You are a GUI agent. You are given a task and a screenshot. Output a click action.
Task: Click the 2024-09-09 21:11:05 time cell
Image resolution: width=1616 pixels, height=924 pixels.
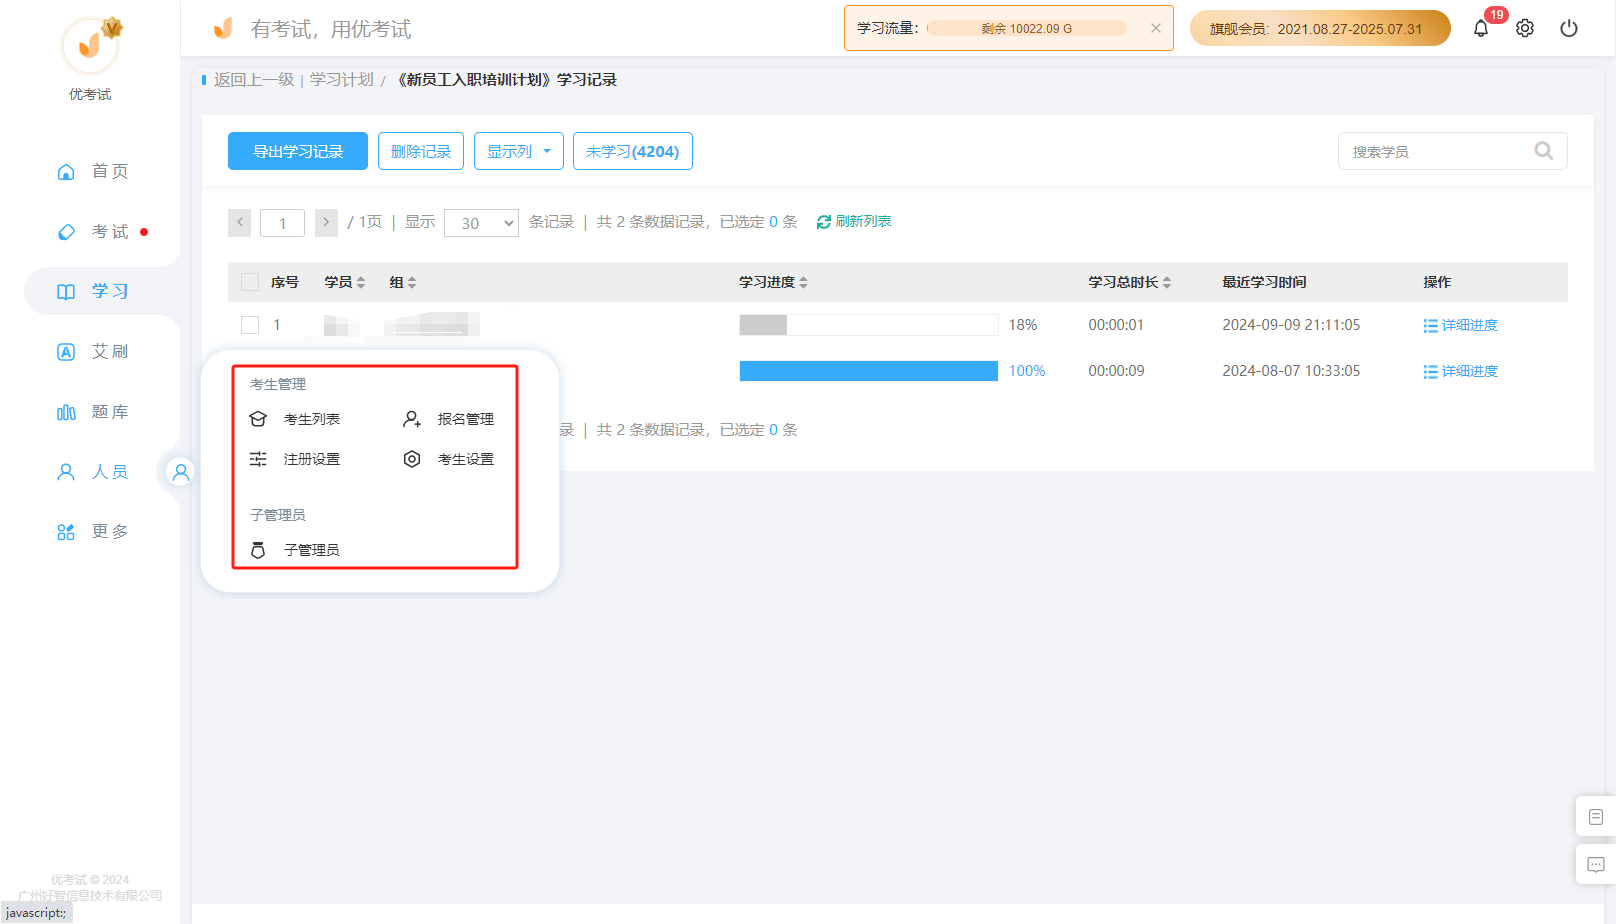1291,325
